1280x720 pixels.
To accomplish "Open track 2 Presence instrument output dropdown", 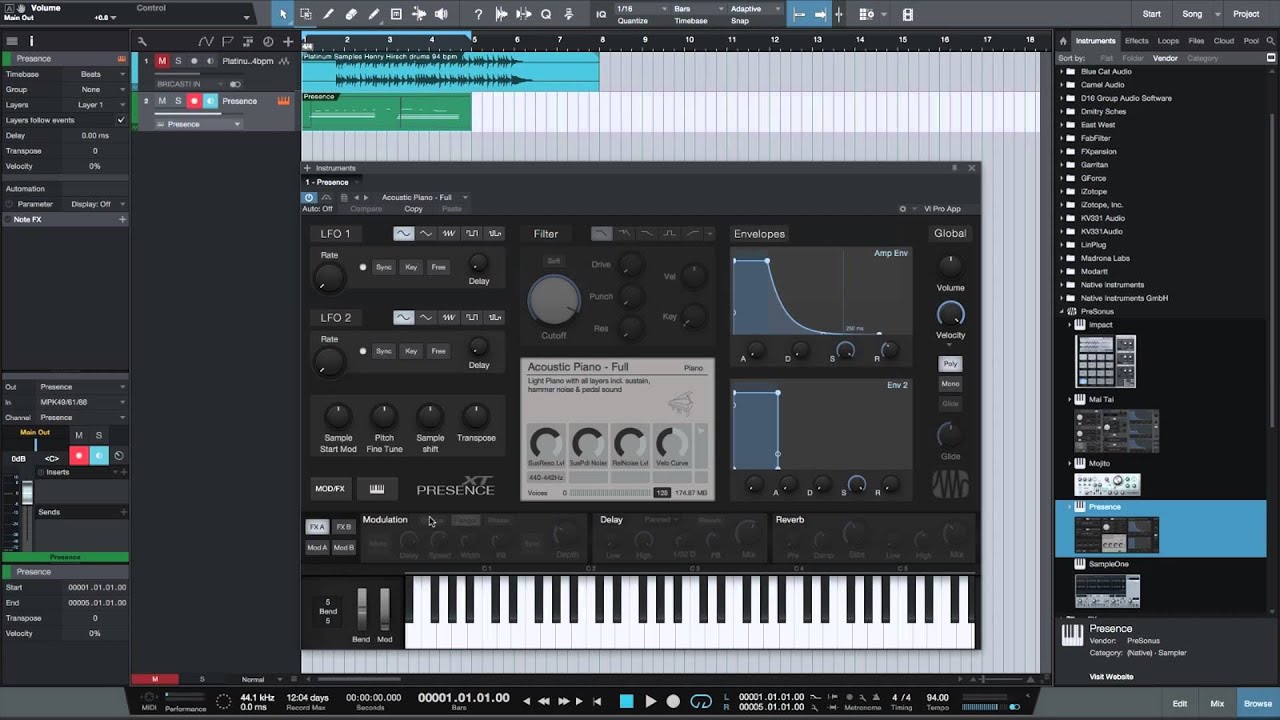I will (x=198, y=124).
